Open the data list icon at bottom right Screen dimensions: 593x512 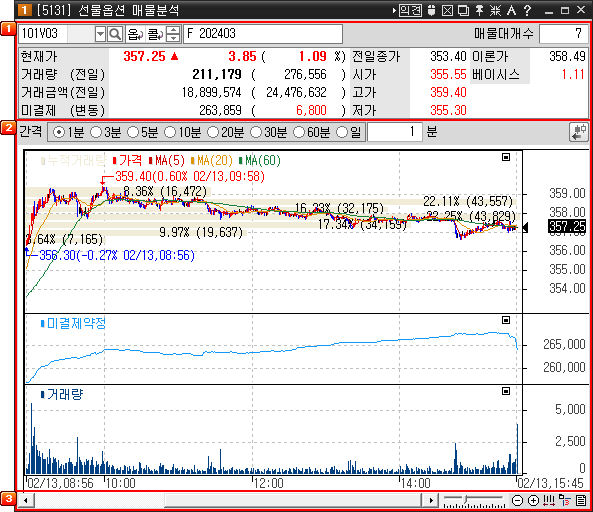point(581,501)
